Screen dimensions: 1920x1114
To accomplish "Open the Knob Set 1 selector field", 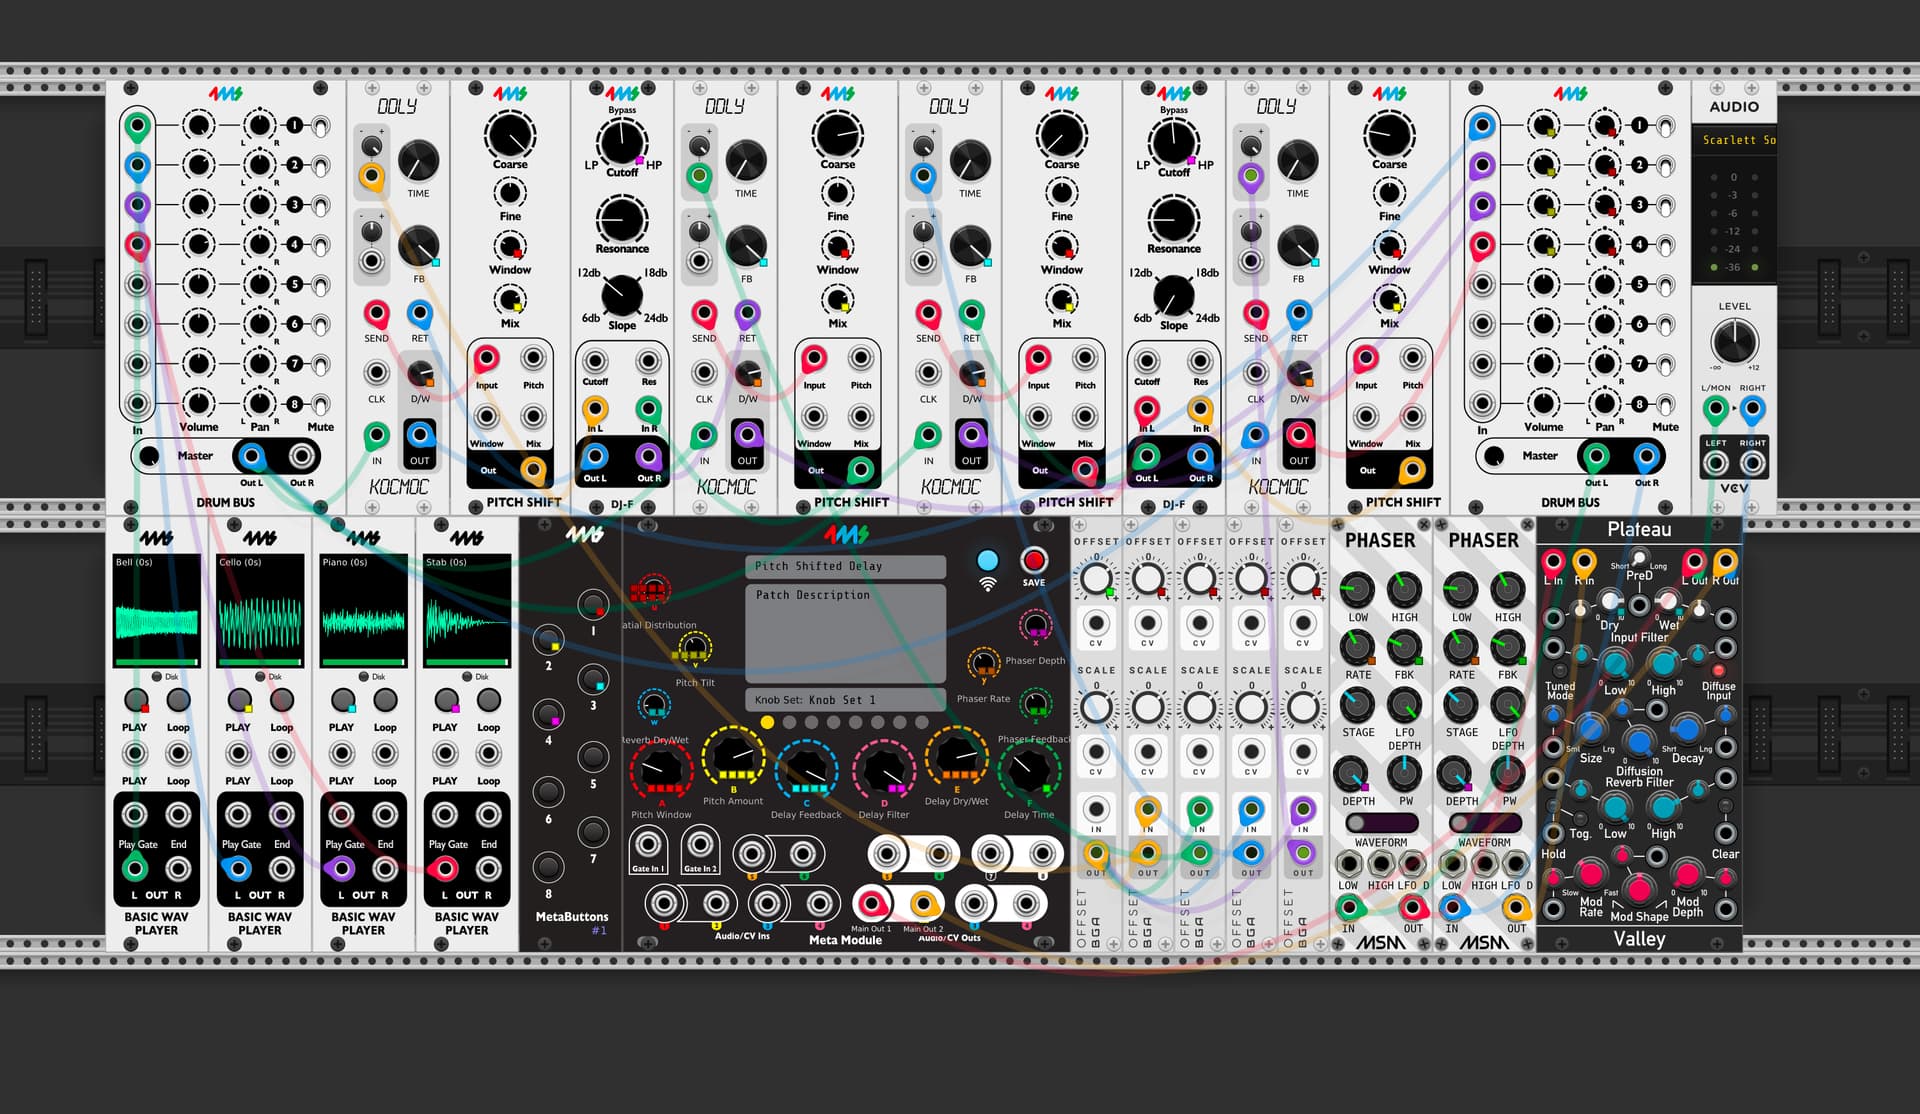I will tap(845, 700).
